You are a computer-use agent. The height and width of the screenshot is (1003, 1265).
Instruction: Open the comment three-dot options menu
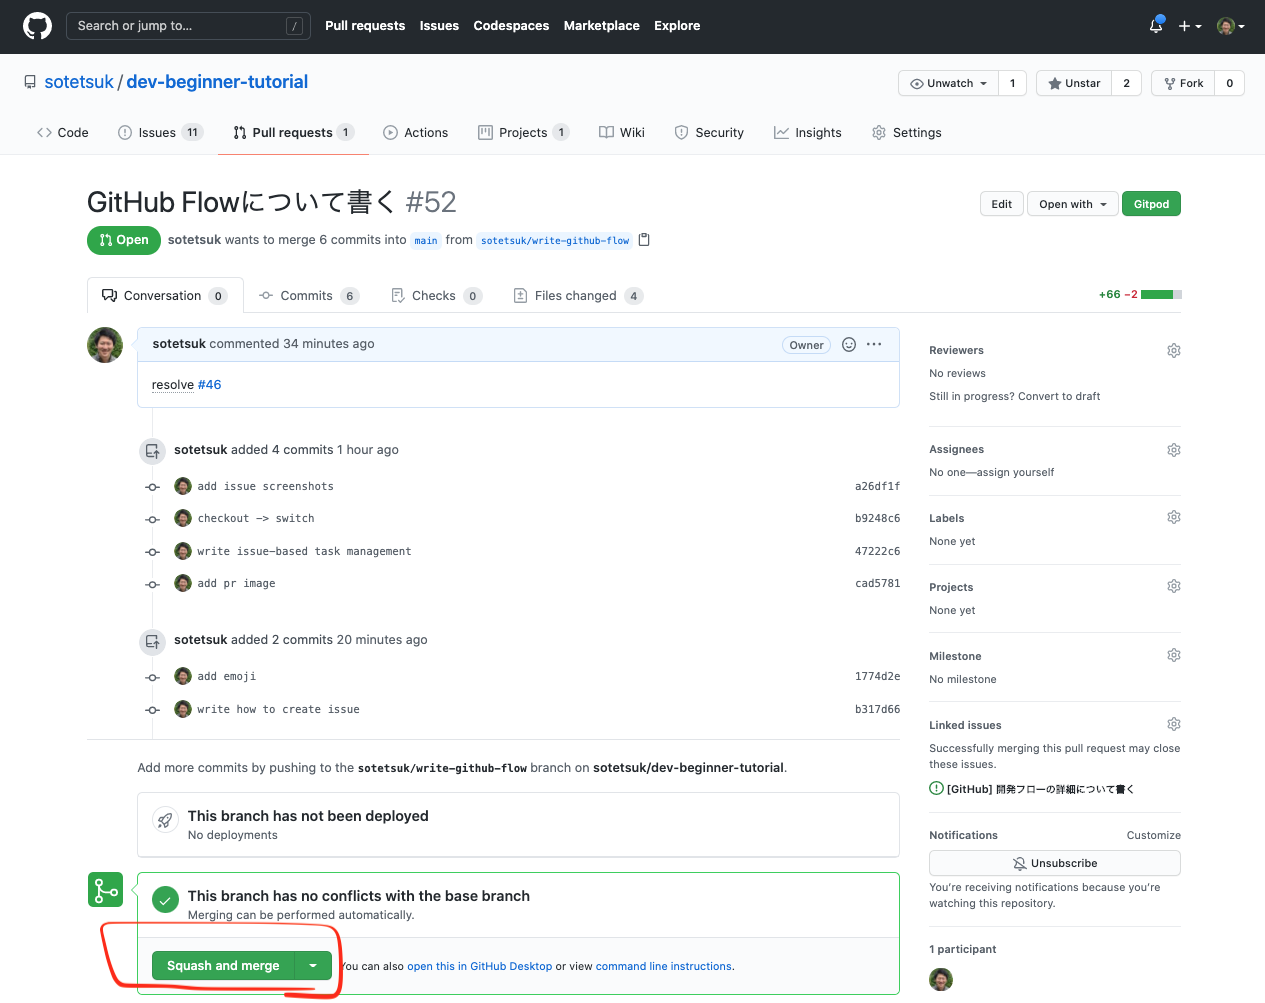[x=874, y=344]
